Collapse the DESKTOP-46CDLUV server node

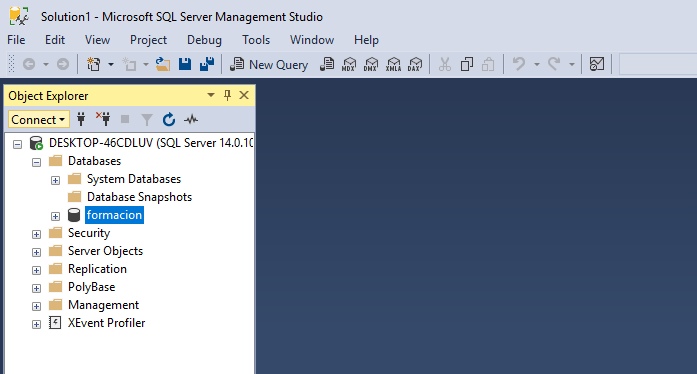[x=17, y=145]
